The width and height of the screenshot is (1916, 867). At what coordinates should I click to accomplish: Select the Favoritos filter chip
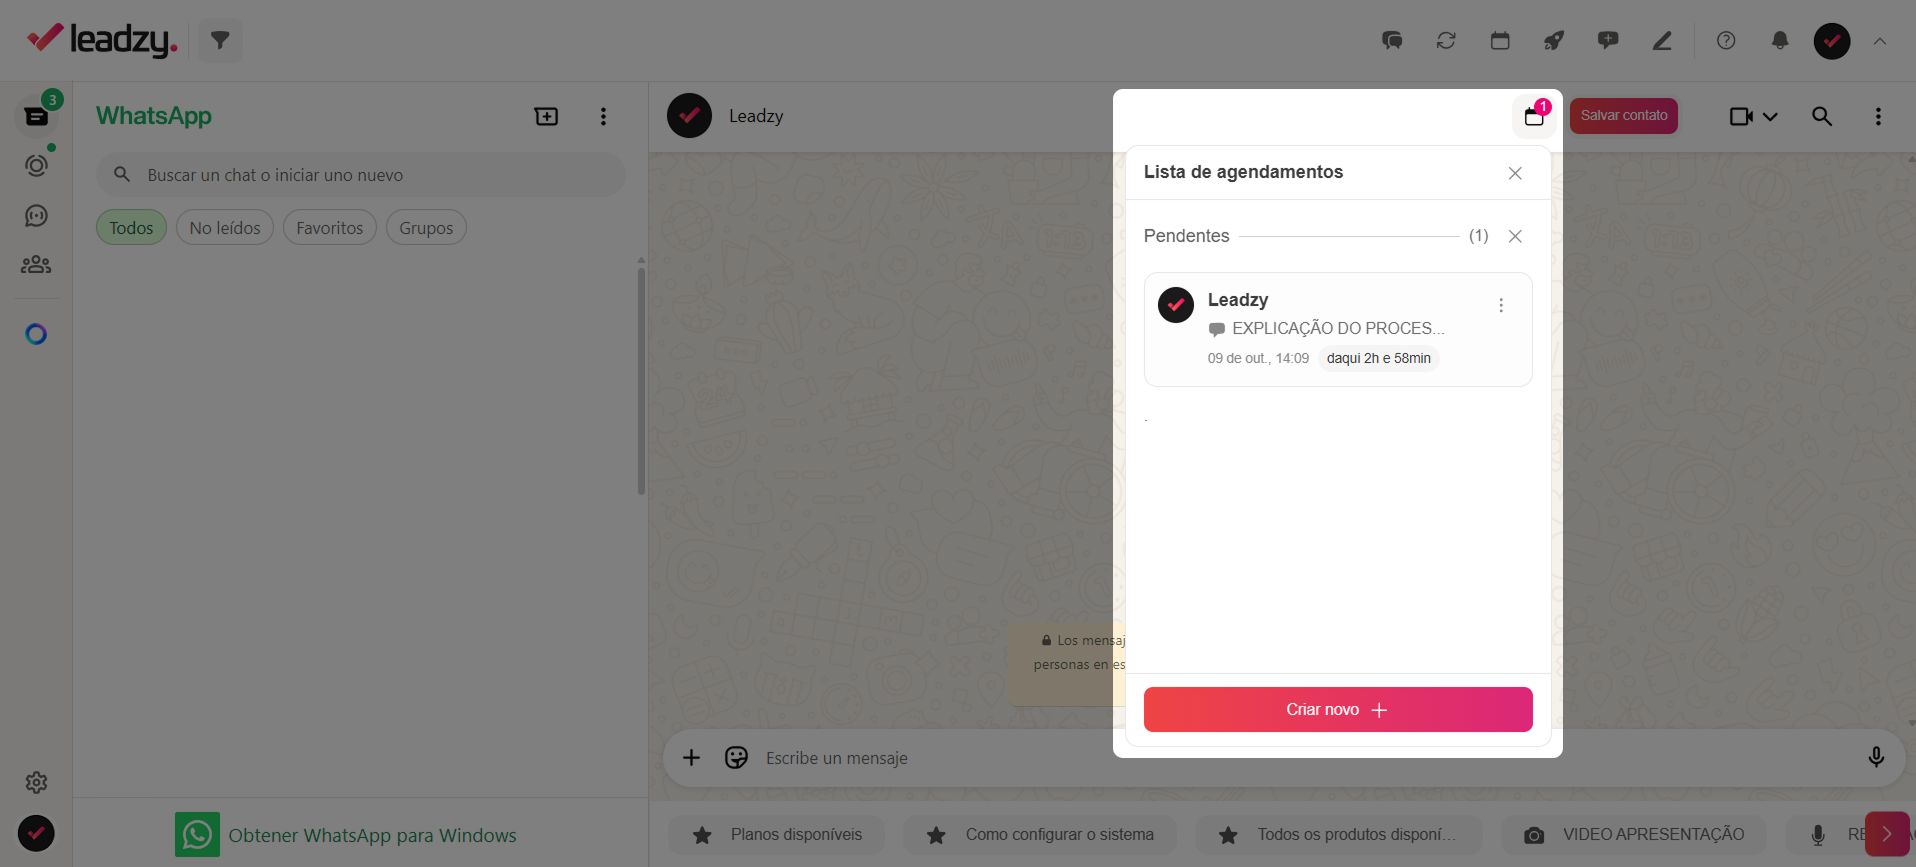pyautogui.click(x=330, y=228)
